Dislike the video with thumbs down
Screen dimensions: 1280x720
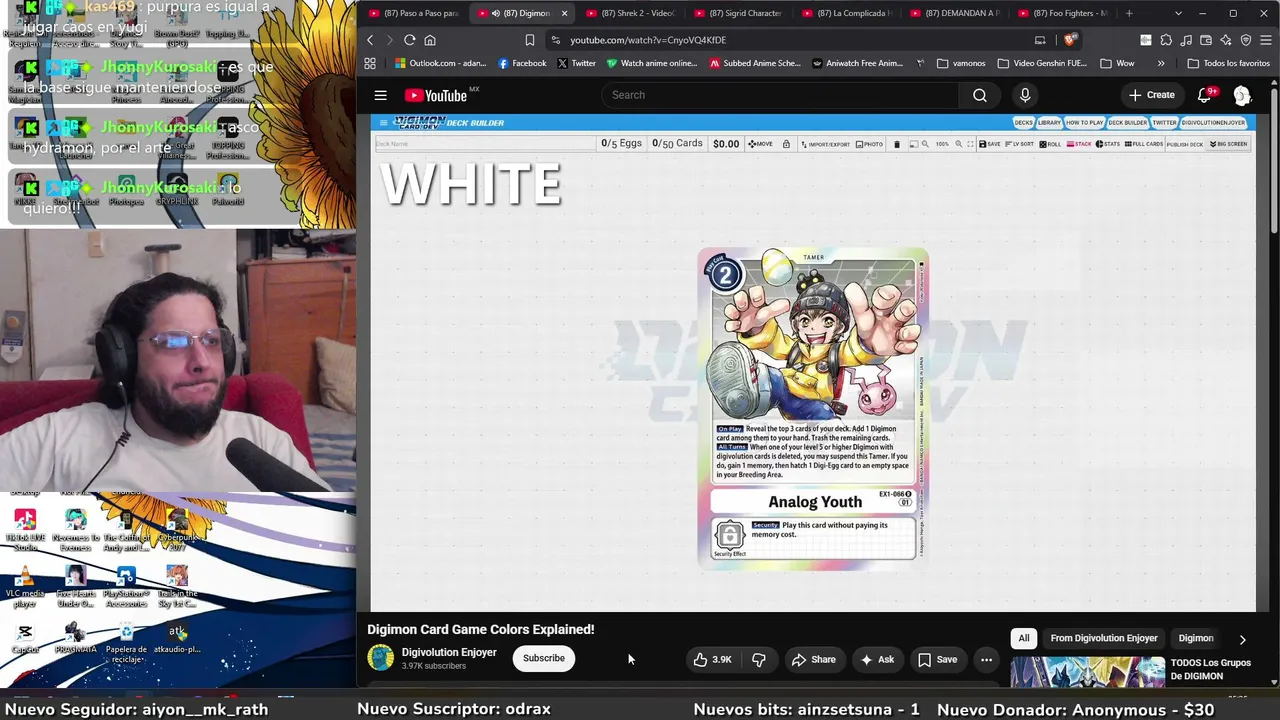(759, 659)
